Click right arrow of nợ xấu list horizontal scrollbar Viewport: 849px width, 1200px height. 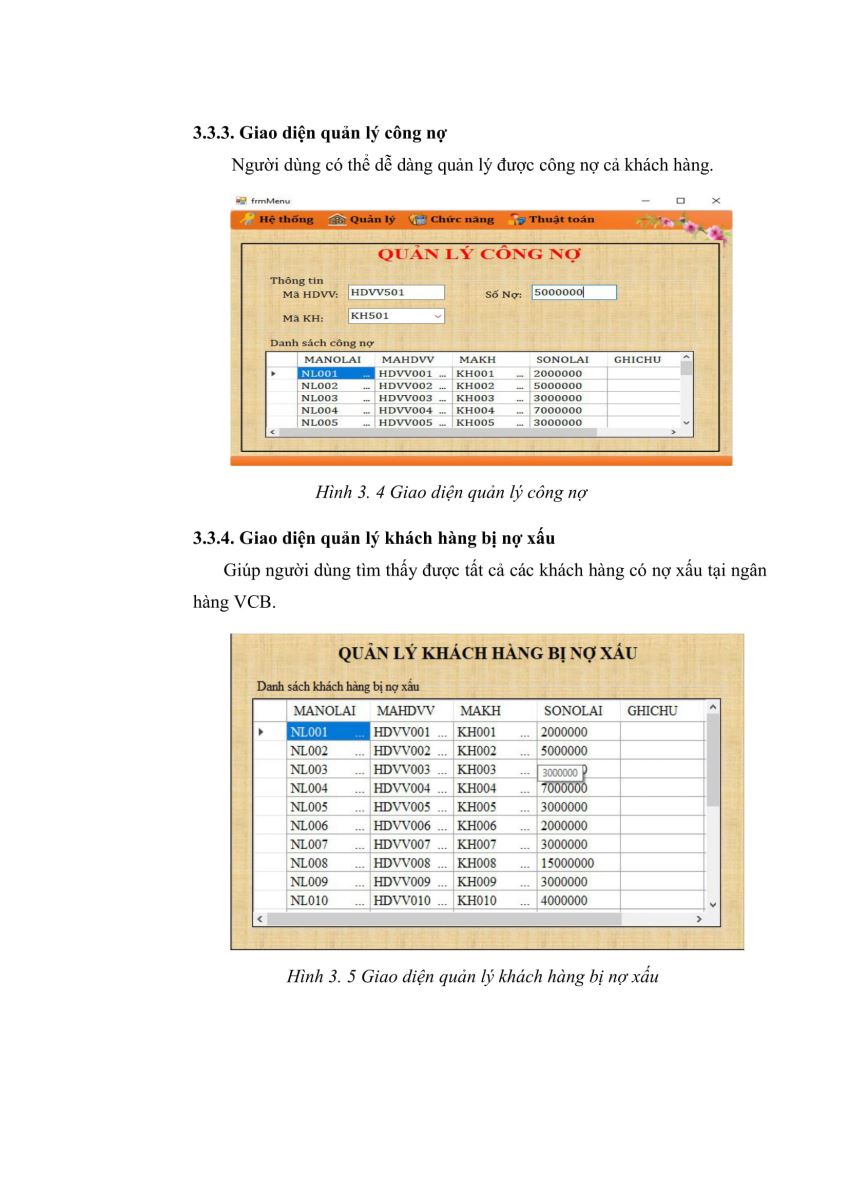point(699,918)
